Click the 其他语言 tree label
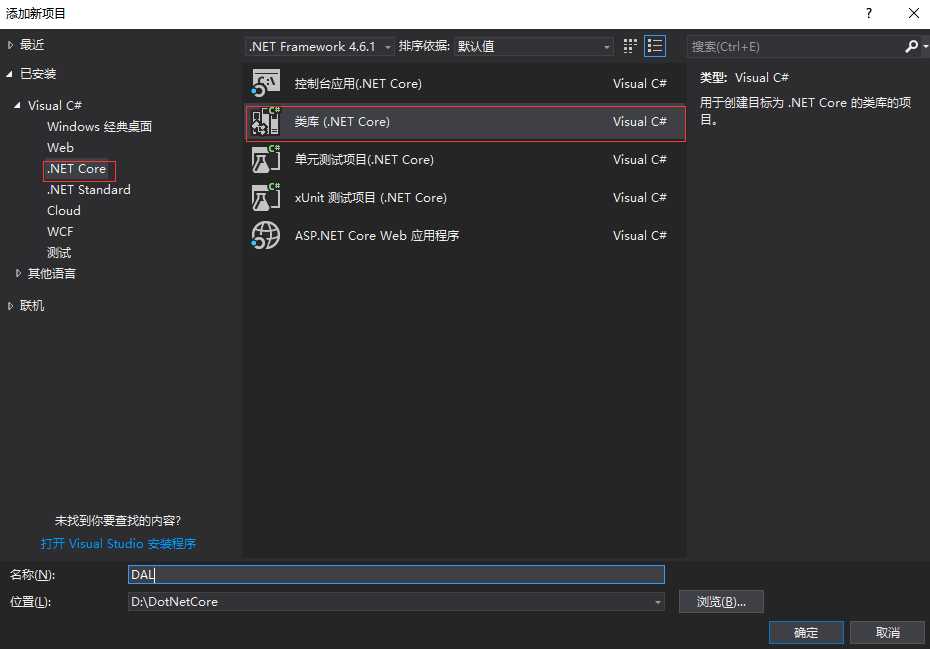The height and width of the screenshot is (649, 930). point(52,273)
